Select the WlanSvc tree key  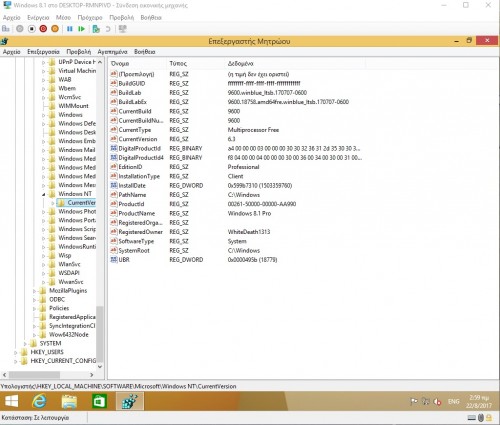click(x=69, y=264)
